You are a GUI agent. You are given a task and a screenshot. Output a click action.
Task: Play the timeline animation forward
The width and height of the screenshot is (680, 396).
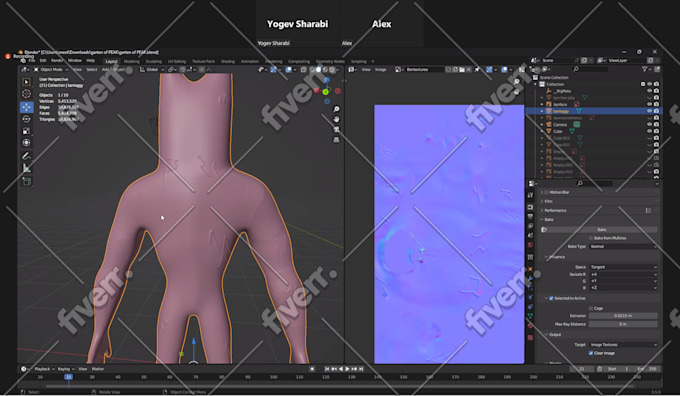[347, 369]
